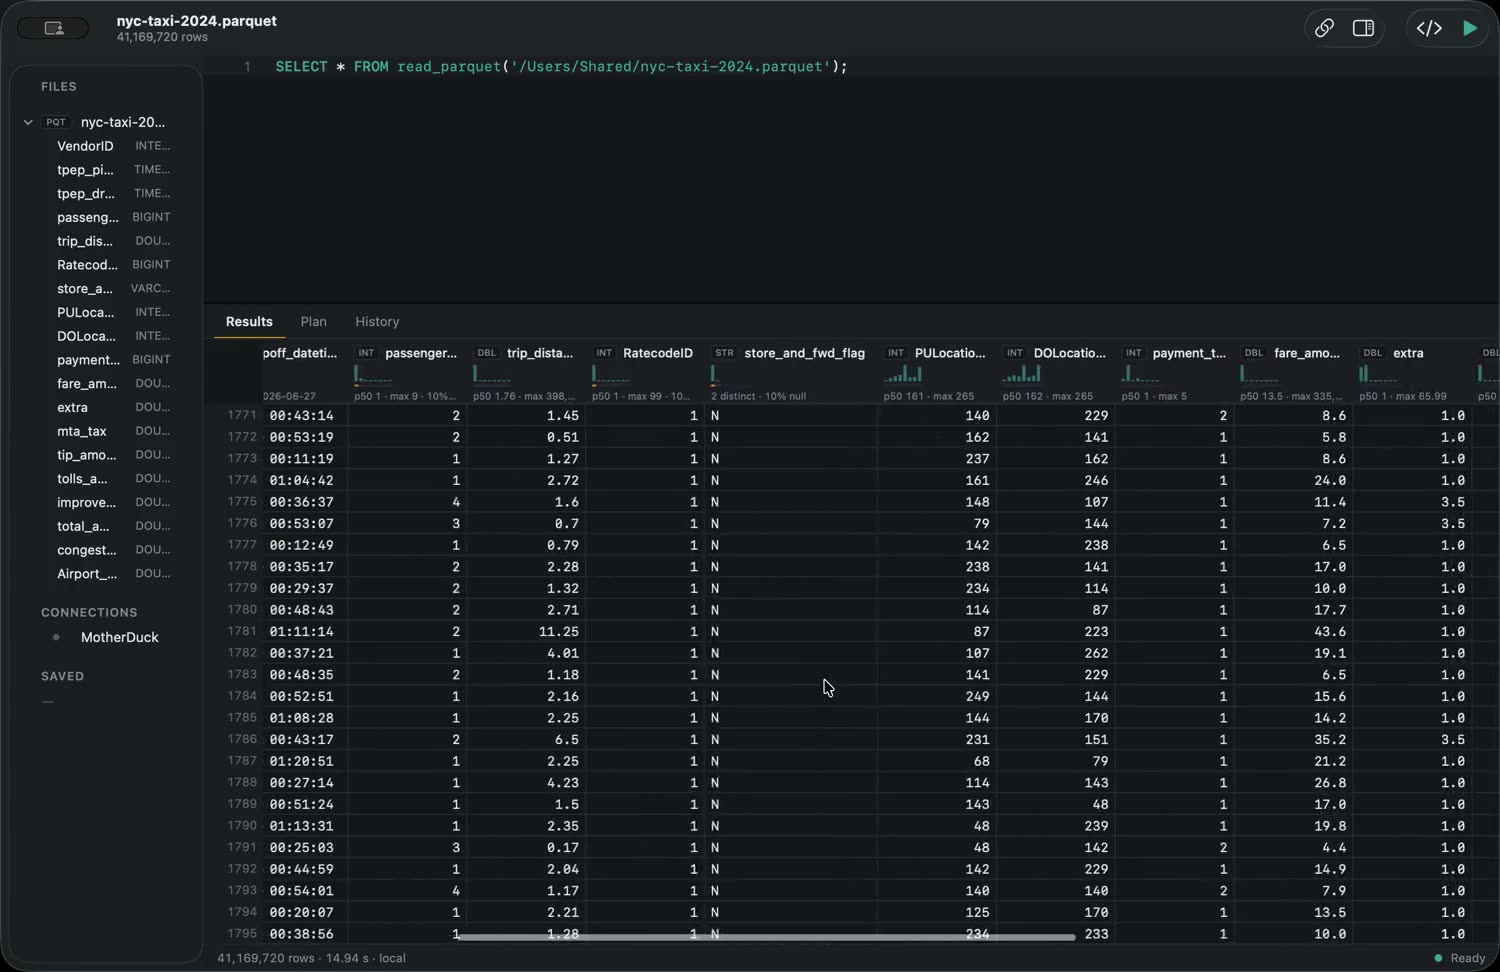Click fare amount cell 43.6
The height and width of the screenshot is (972, 1500).
coord(1330,632)
